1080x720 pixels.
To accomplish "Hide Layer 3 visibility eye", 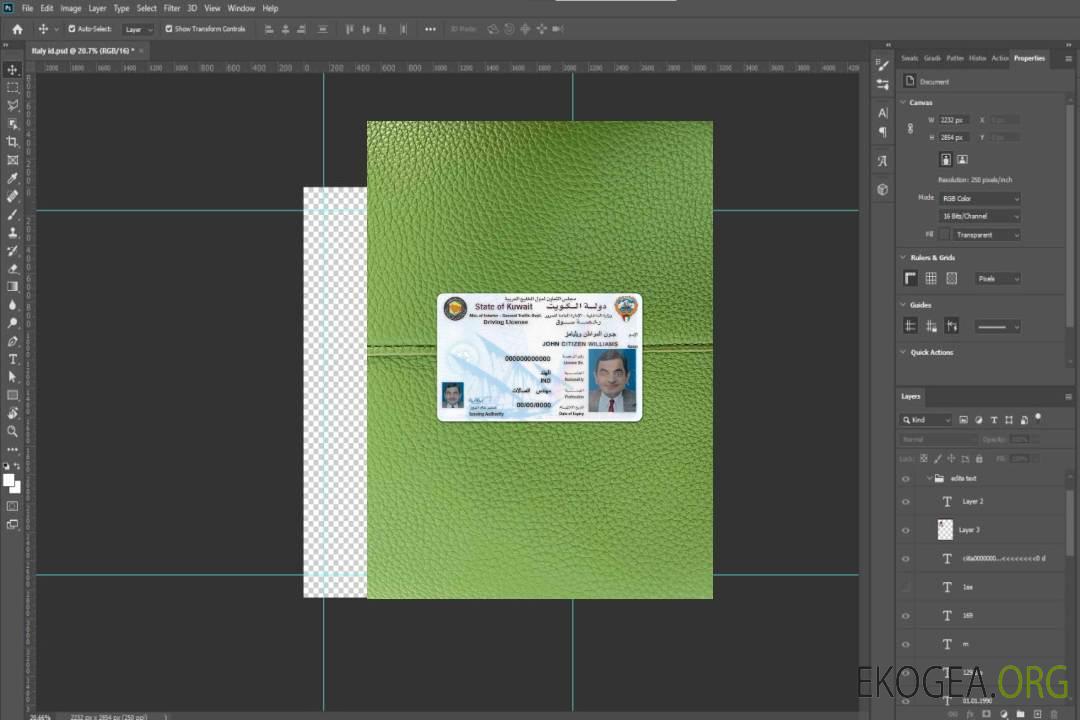I will click(906, 531).
